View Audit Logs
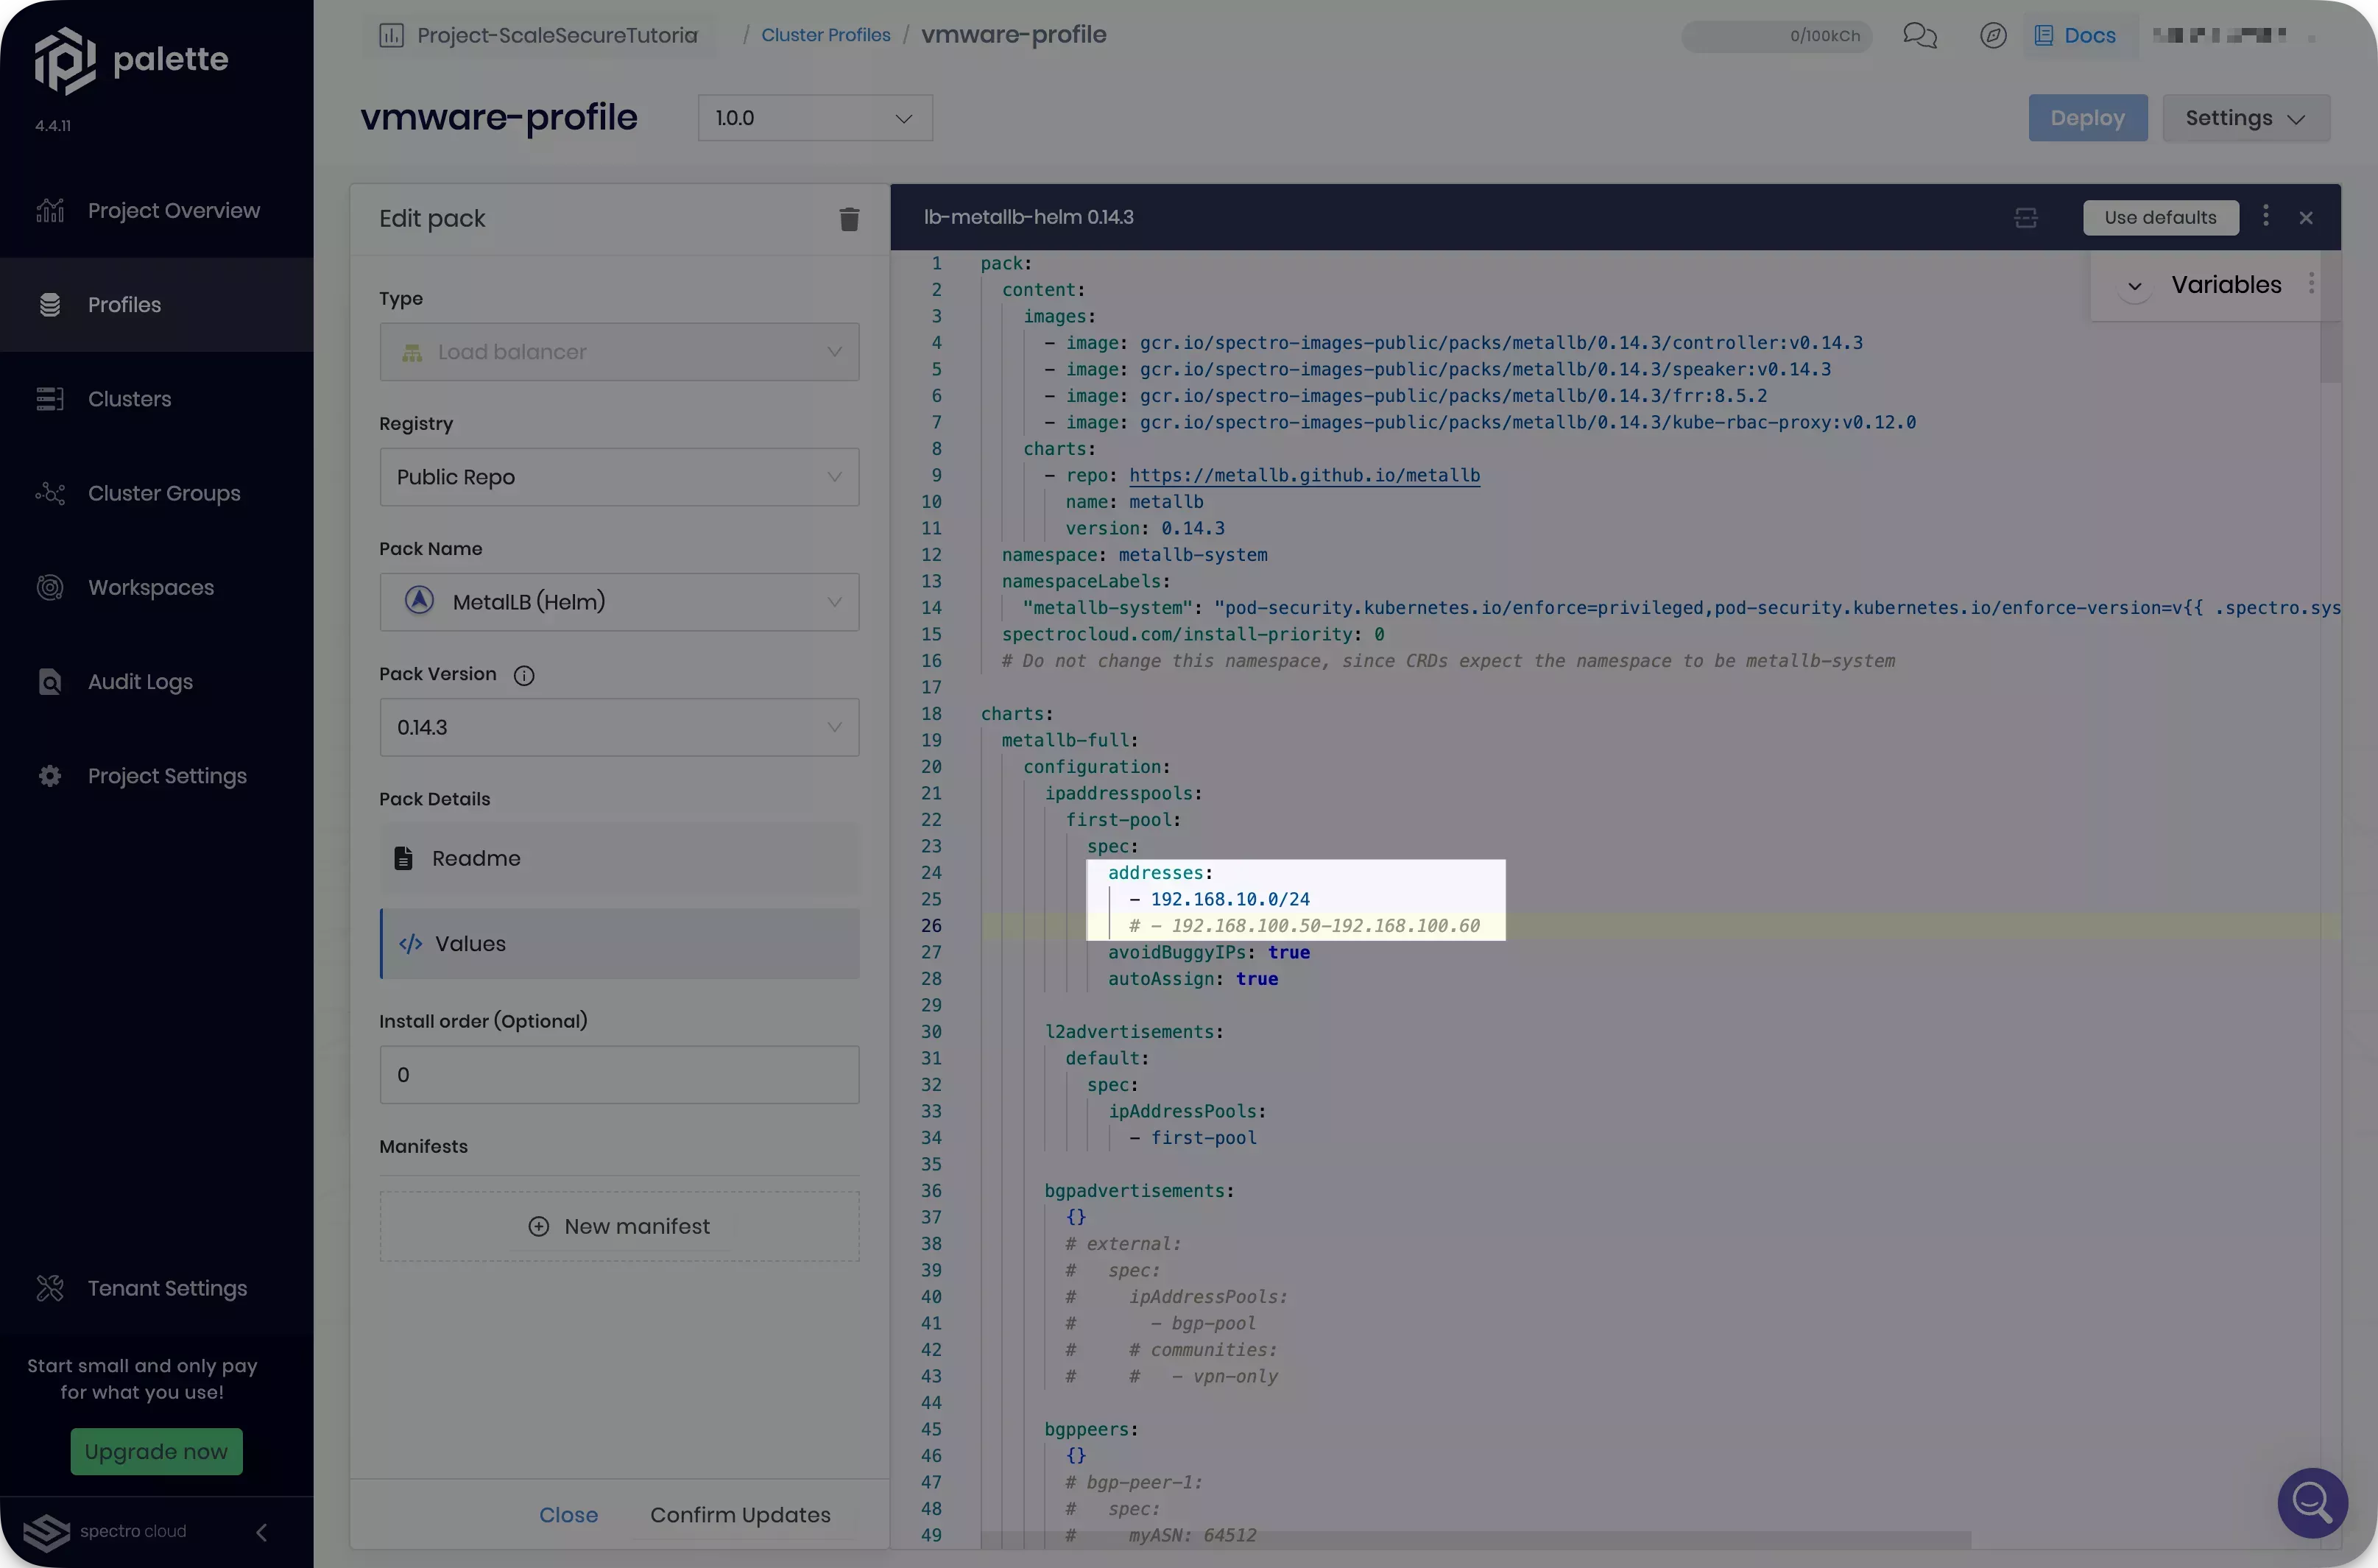2378x1568 pixels. (x=156, y=682)
